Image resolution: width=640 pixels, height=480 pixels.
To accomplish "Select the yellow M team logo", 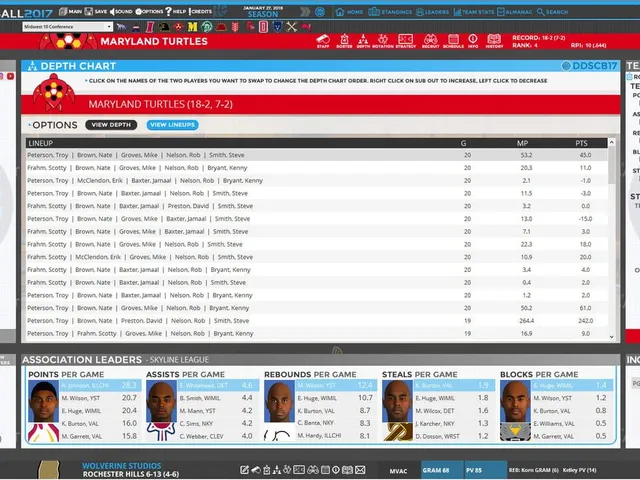I will [x=193, y=27].
